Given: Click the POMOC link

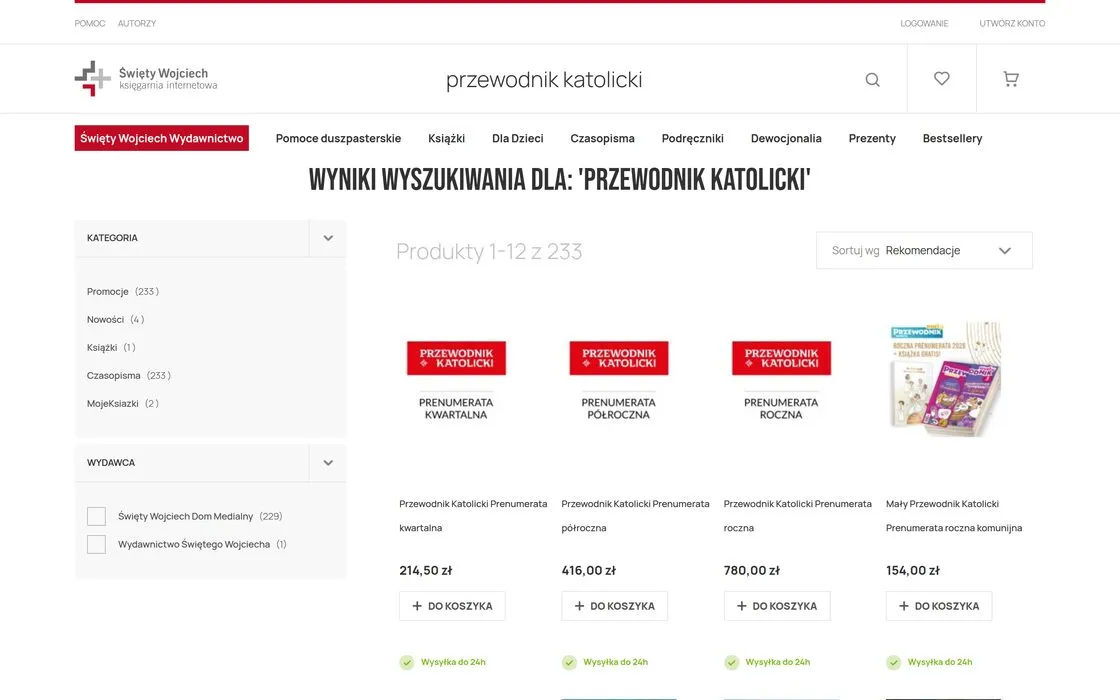Looking at the screenshot, I should click(89, 24).
